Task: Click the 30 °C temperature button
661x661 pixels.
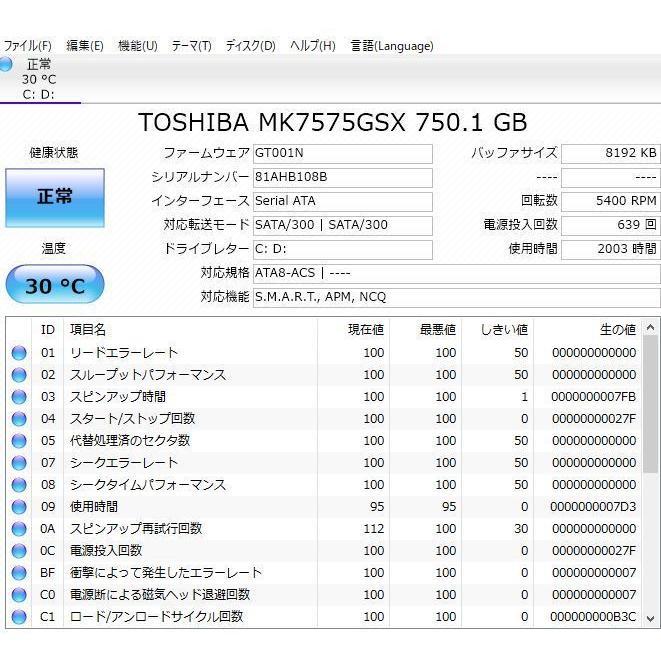Action: pyautogui.click(x=54, y=286)
